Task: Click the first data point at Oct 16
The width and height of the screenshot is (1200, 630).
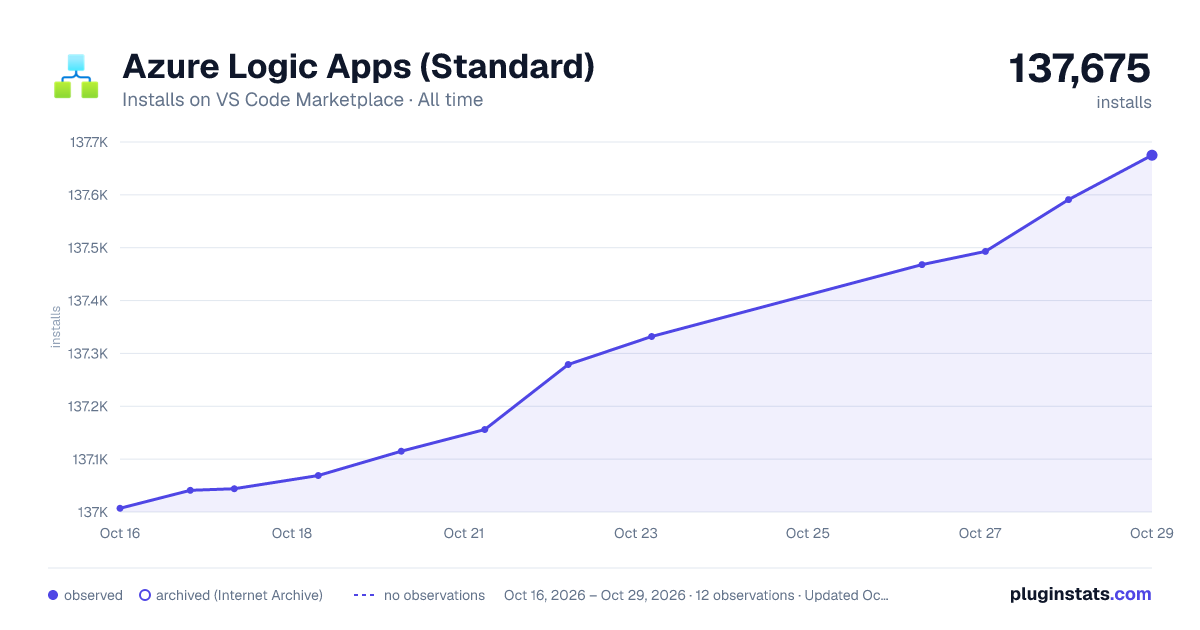Action: [120, 508]
